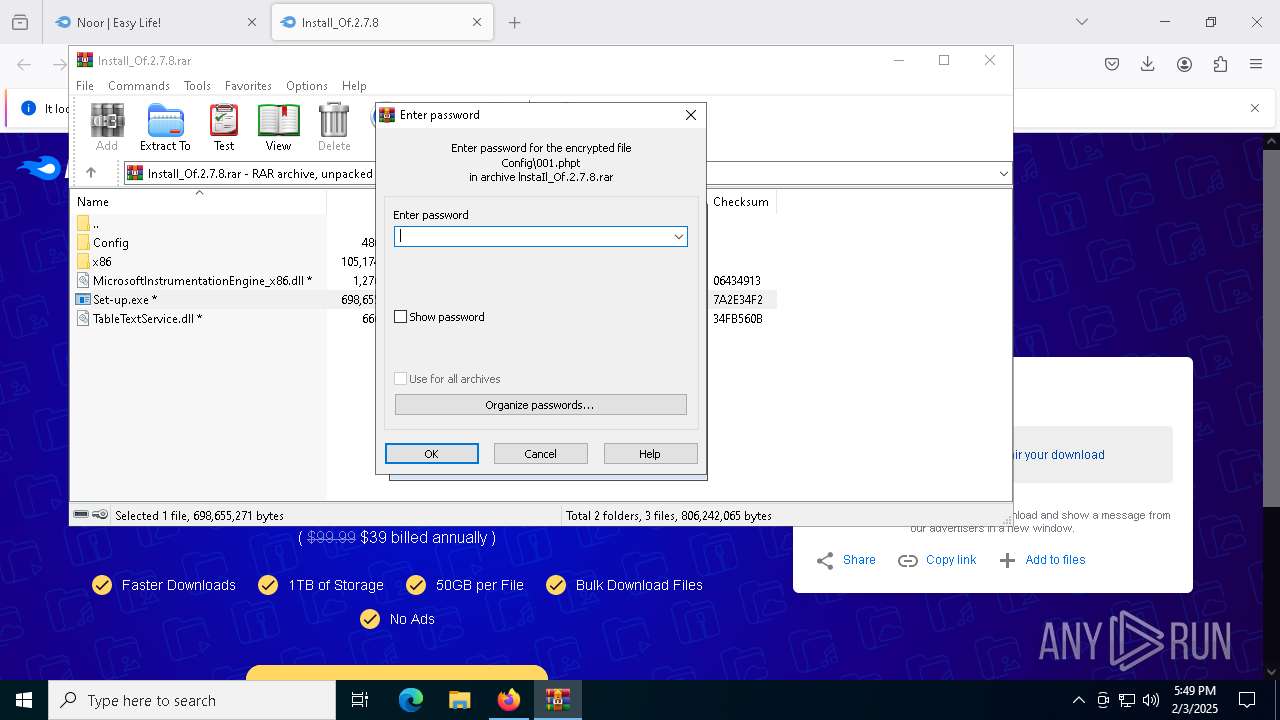Open the Options menu

tap(307, 86)
